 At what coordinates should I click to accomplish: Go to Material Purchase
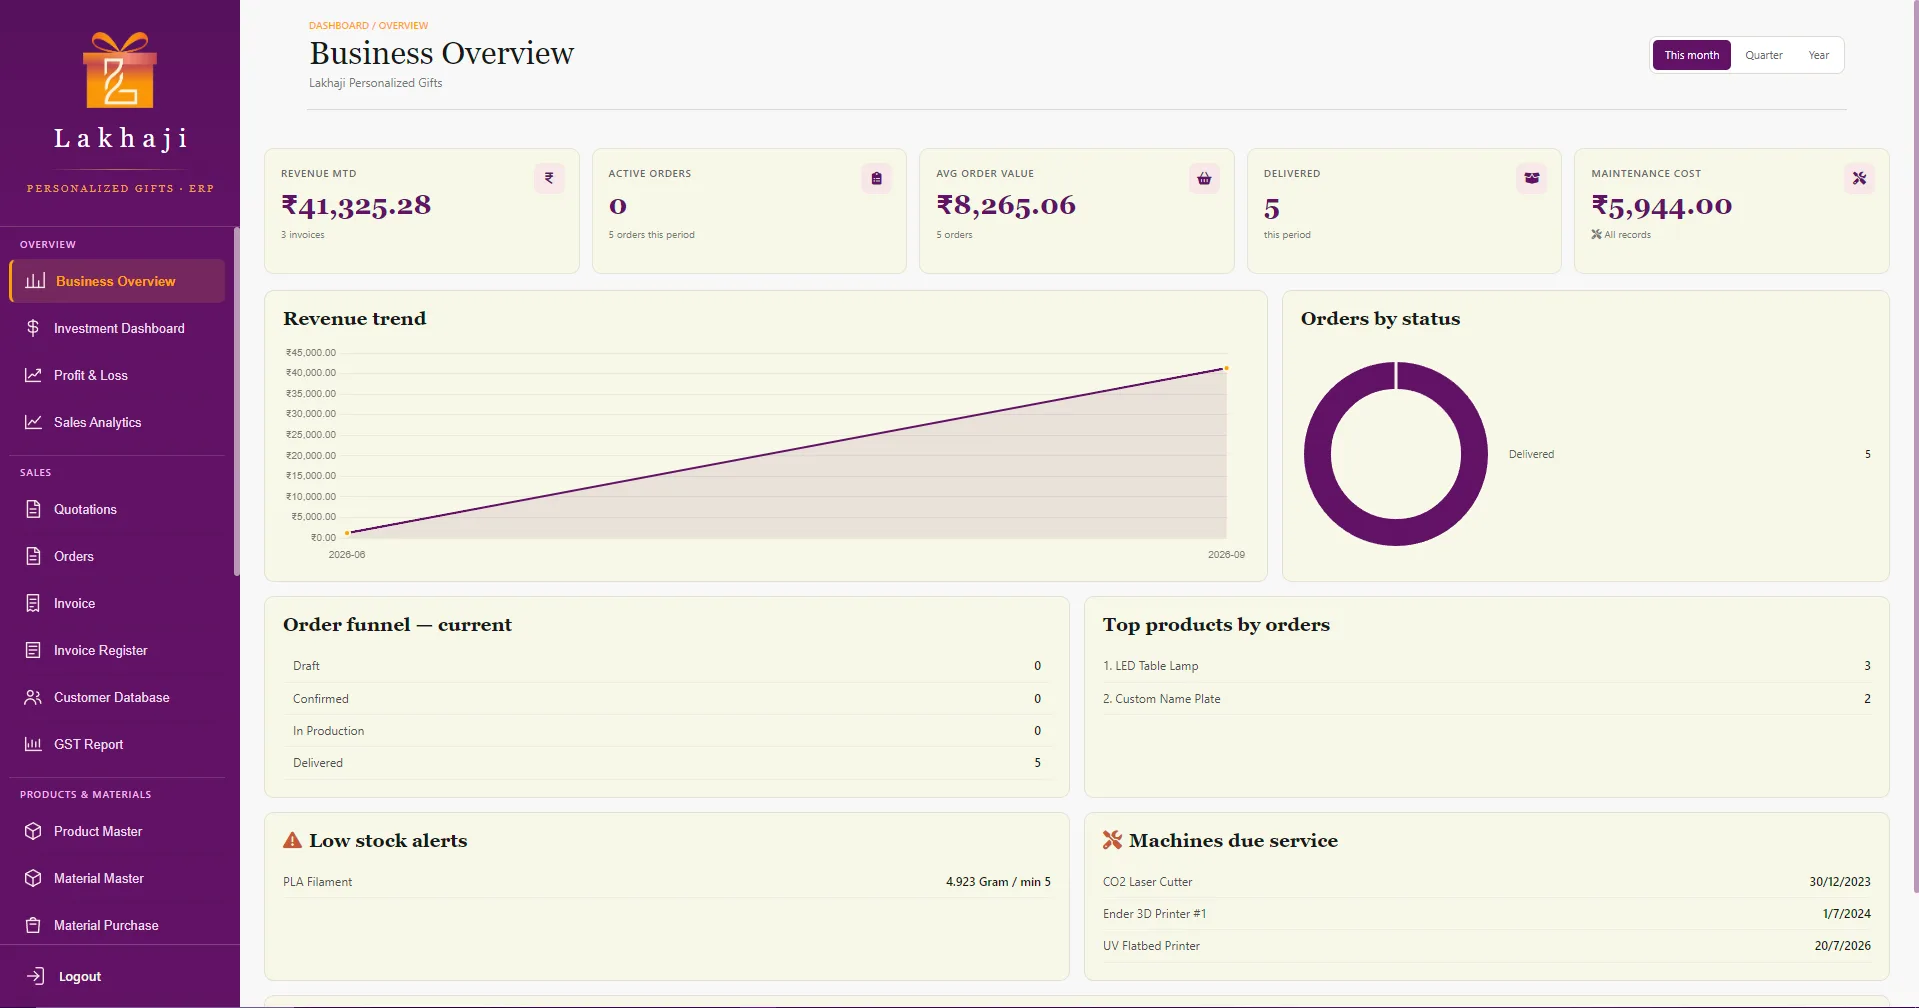pyautogui.click(x=117, y=925)
